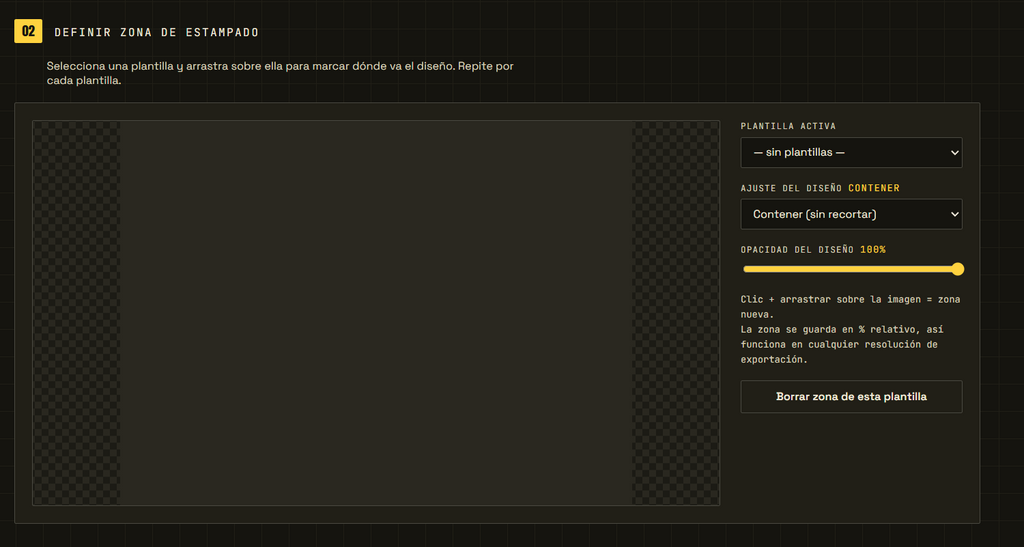Screen dimensions: 1024x547
Task: Click the yellow '02' step badge
Action: pos(28,31)
